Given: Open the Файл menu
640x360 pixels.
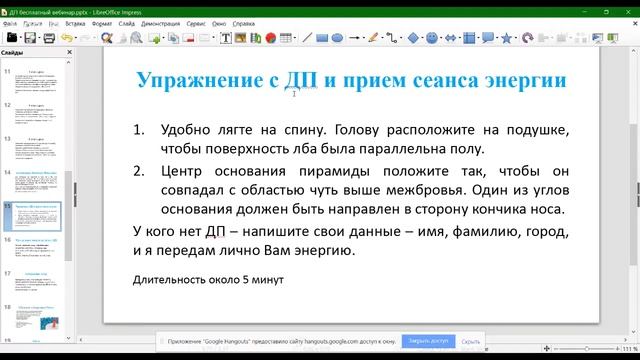Looking at the screenshot, I should [10, 24].
